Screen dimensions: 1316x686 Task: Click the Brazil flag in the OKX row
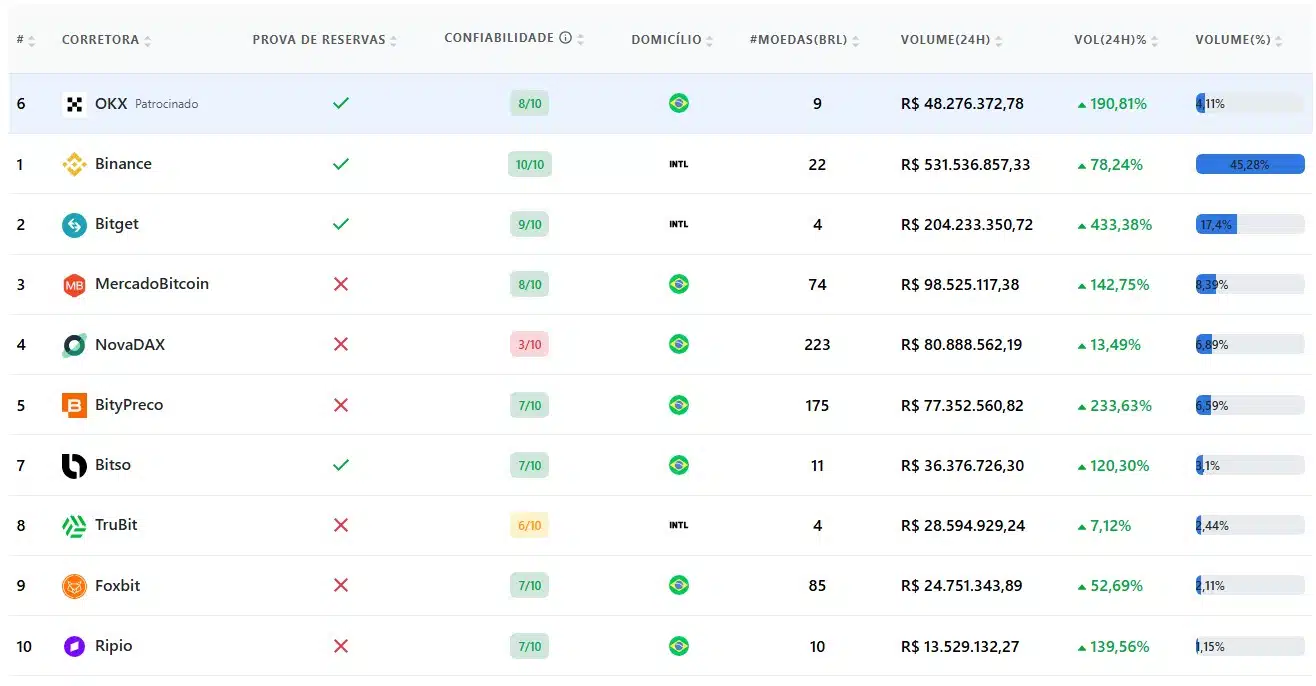pyautogui.click(x=679, y=103)
